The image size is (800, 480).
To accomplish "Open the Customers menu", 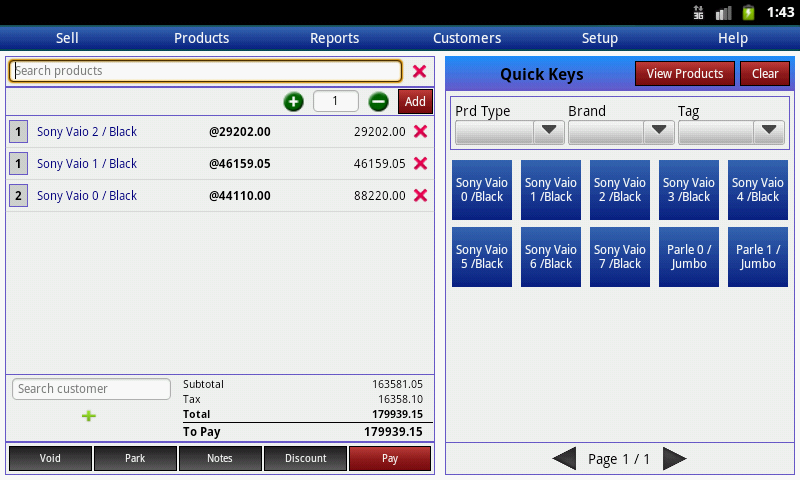I will tap(467, 38).
